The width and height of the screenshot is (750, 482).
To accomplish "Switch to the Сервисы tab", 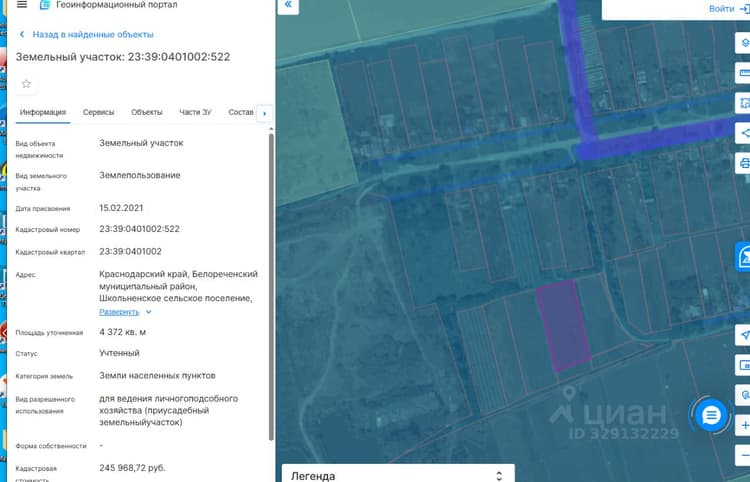I will coord(99,112).
